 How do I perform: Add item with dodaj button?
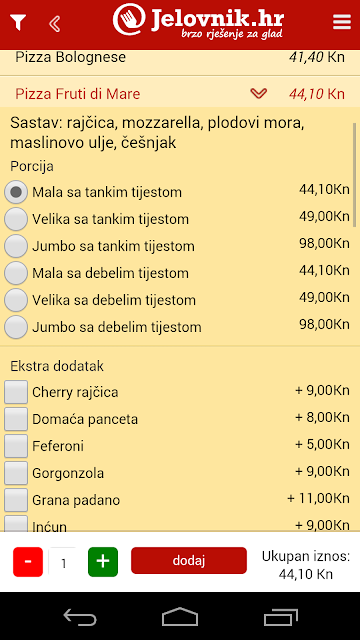[189, 560]
